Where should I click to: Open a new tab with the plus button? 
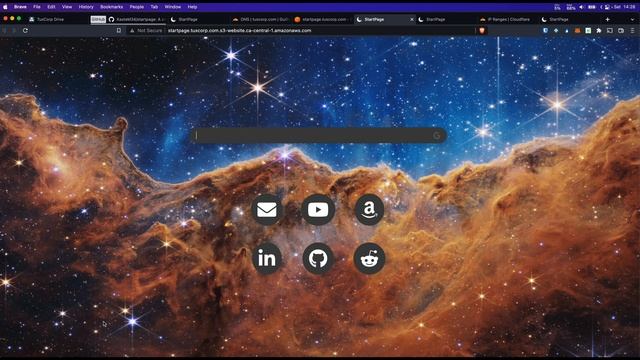coord(607,19)
